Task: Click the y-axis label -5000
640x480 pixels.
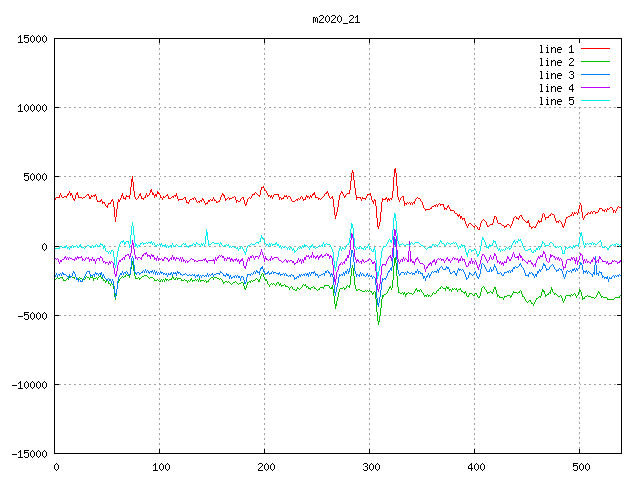Action: pyautogui.click(x=32, y=316)
